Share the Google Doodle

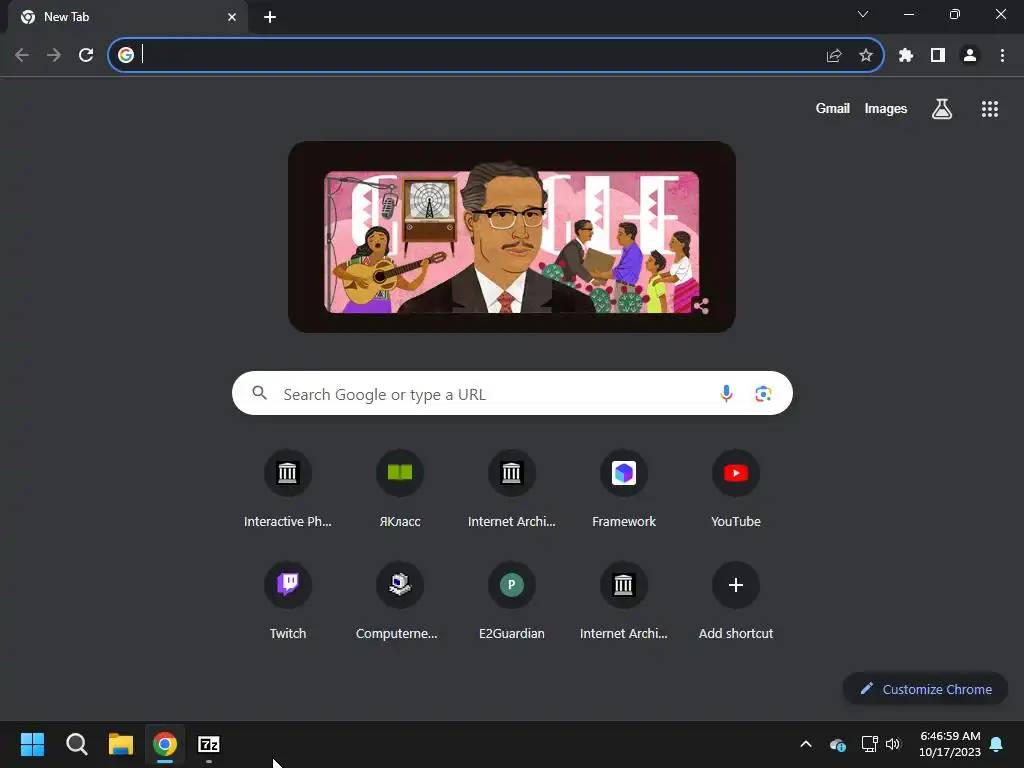point(701,305)
